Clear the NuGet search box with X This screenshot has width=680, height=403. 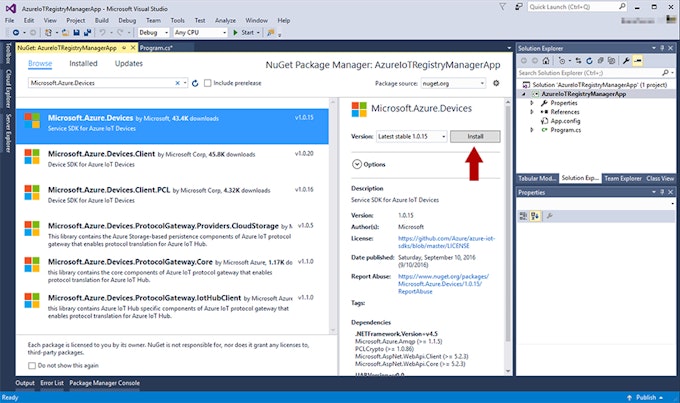(177, 83)
